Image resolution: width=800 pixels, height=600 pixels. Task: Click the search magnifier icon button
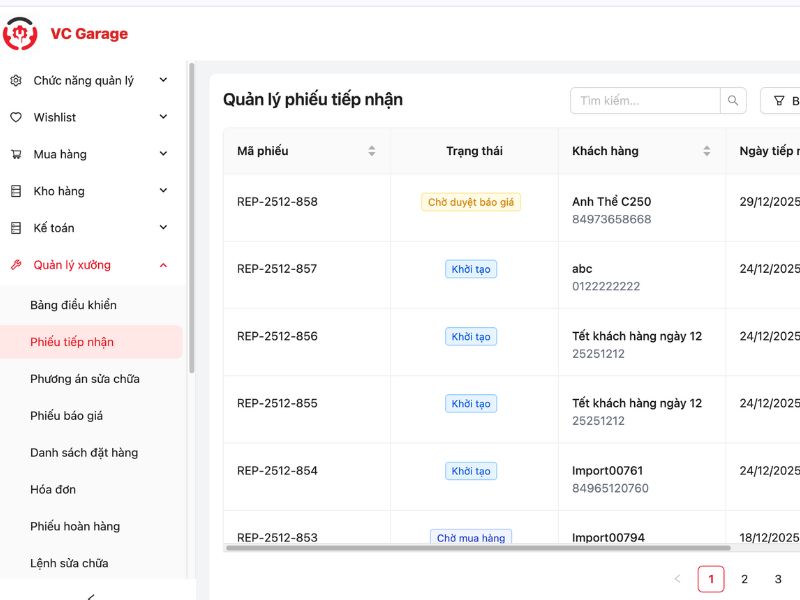click(734, 101)
